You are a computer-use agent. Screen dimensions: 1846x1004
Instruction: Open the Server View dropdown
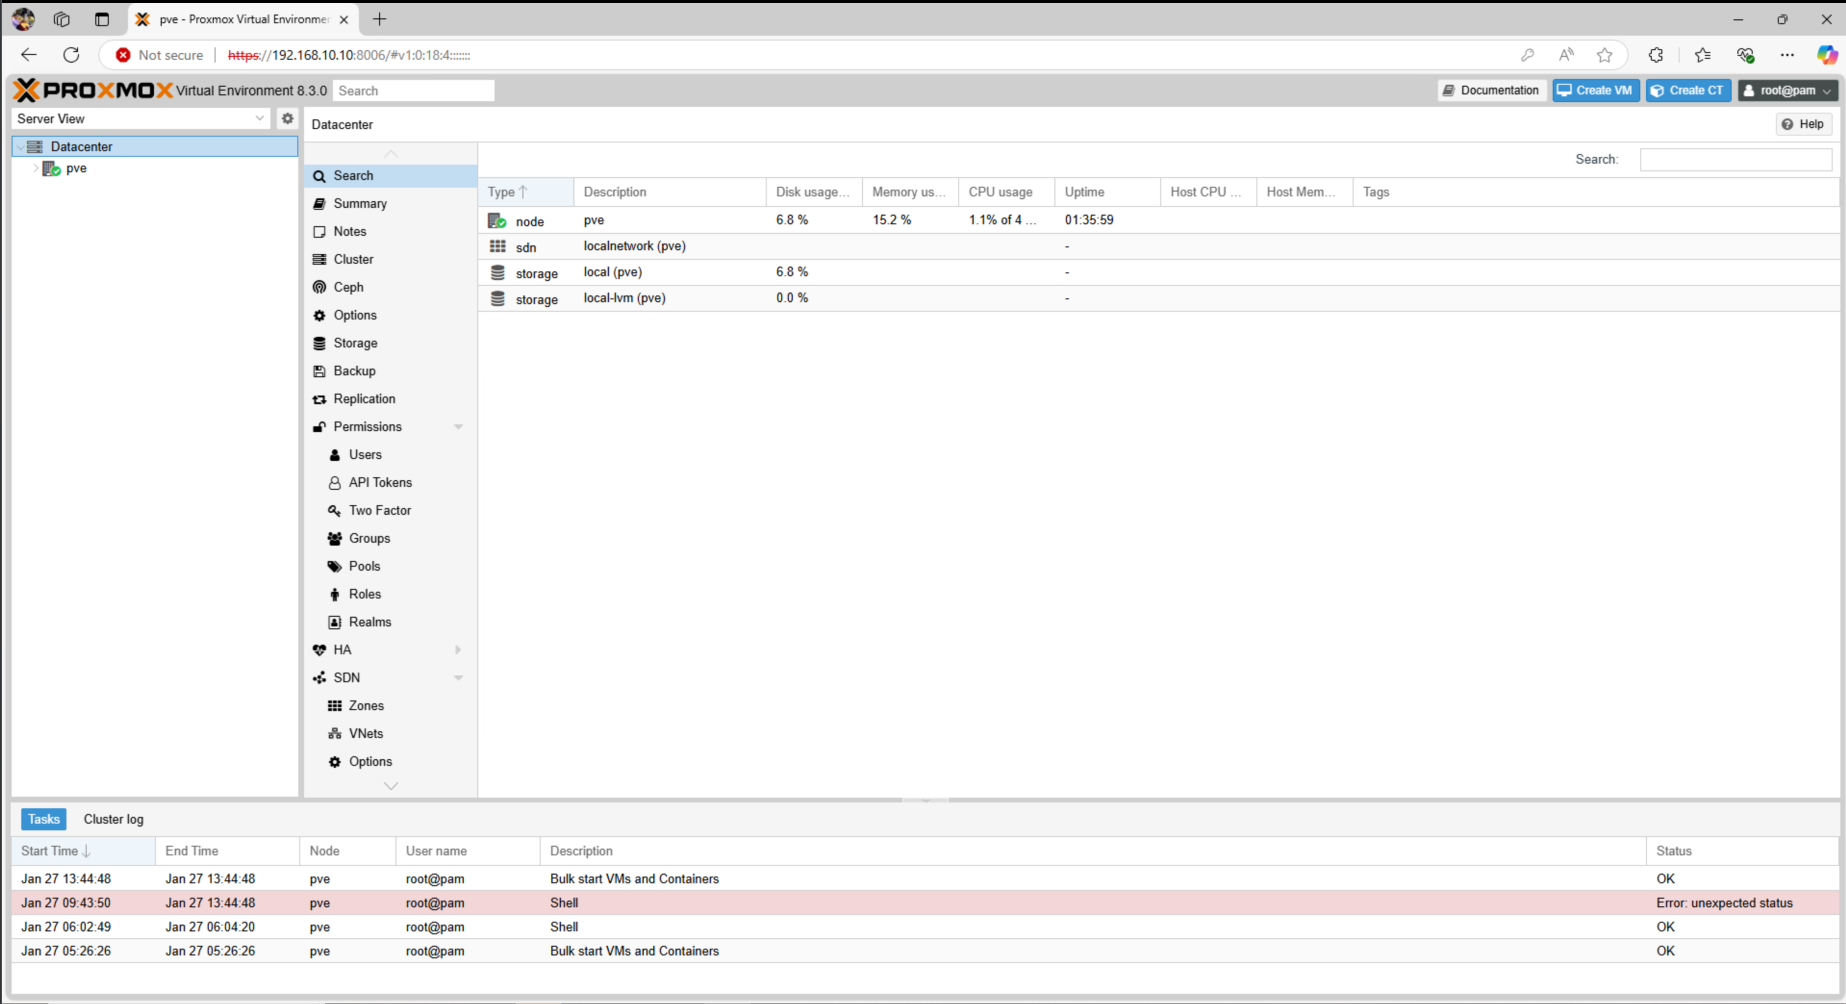(260, 118)
